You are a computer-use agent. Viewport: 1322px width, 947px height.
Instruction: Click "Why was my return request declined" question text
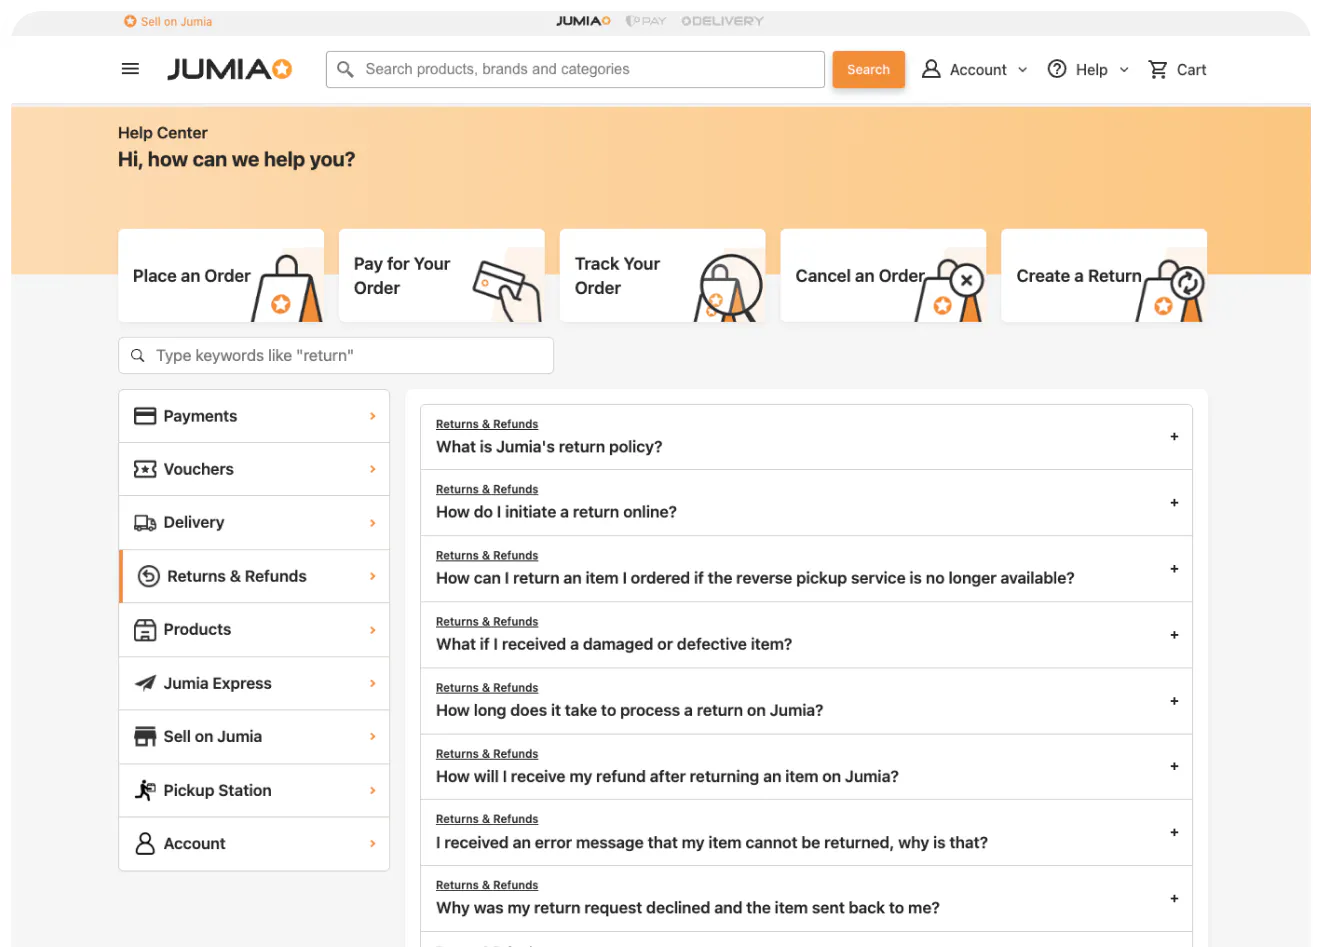(x=688, y=908)
